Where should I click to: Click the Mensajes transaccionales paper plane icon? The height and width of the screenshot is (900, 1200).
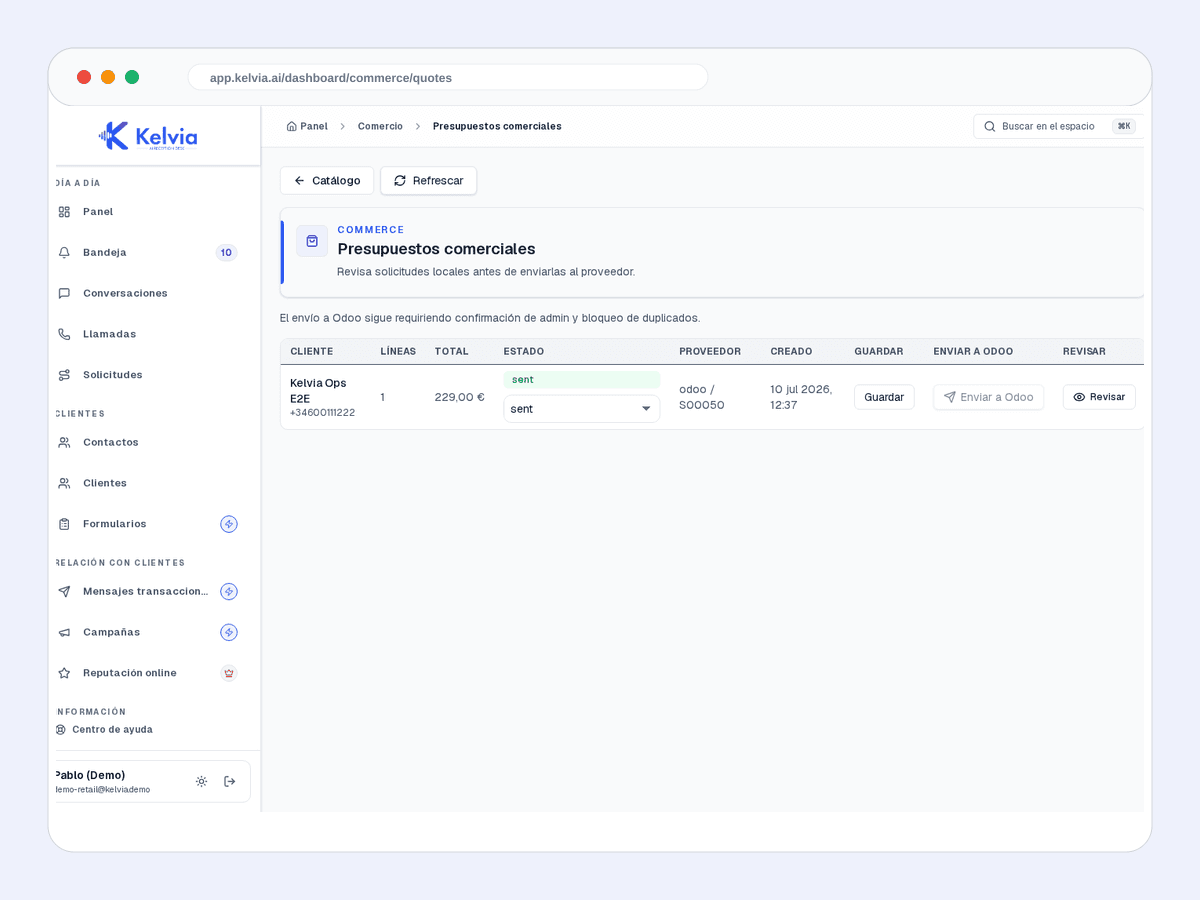(64, 591)
